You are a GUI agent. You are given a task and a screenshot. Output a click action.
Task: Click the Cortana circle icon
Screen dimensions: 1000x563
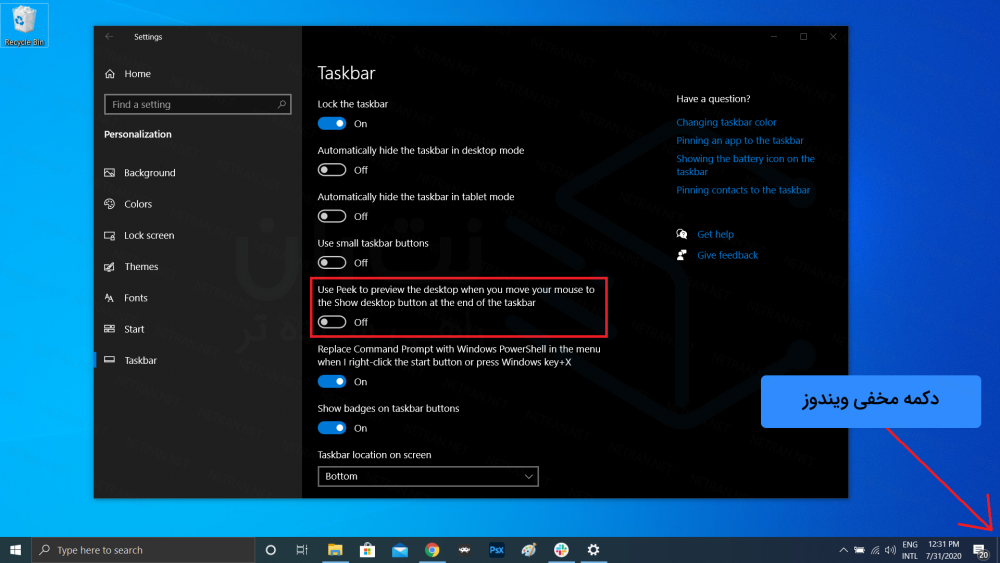(x=270, y=550)
